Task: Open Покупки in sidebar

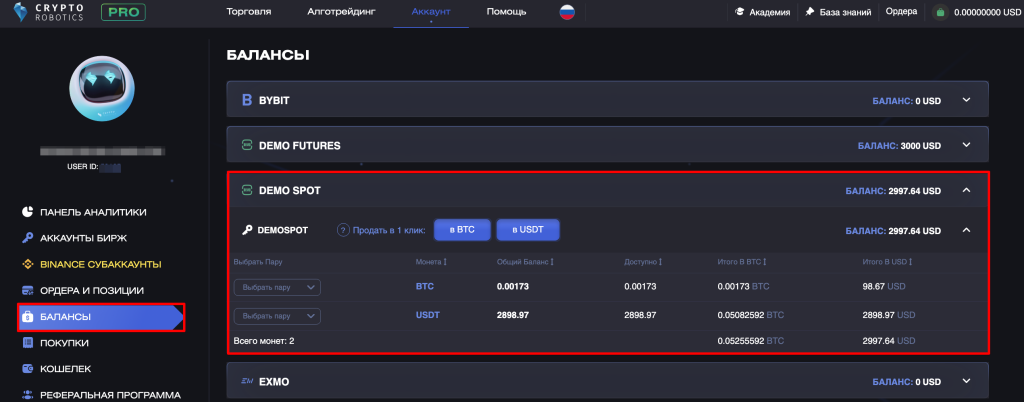Action: 64,343
